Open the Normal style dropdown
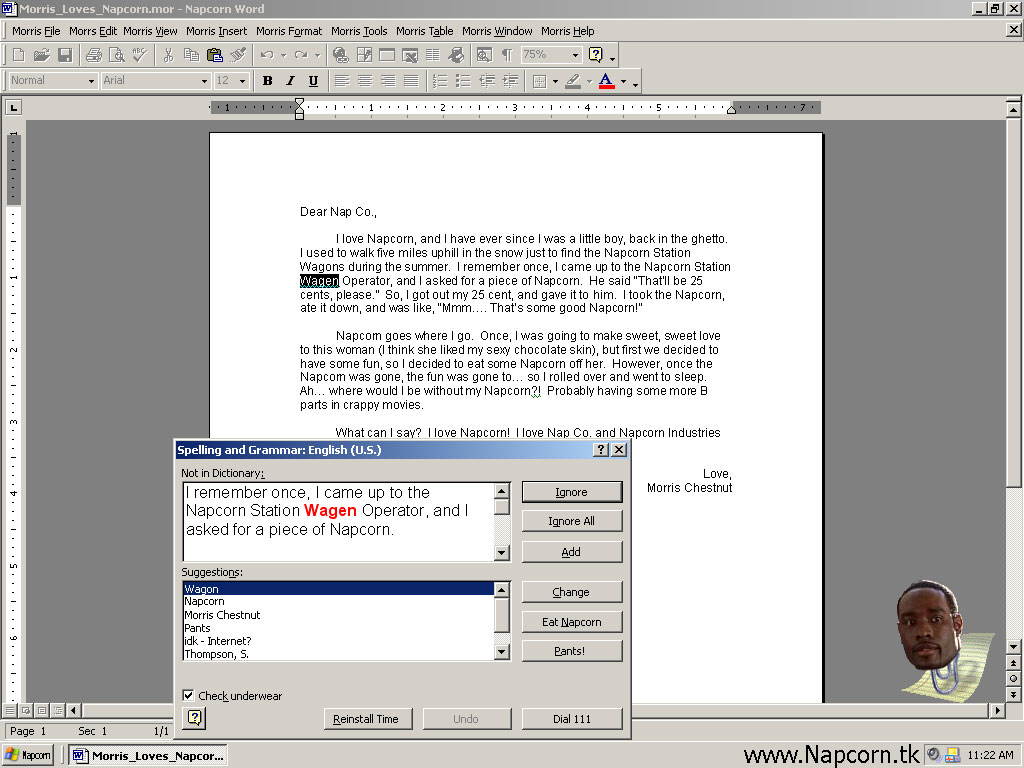1024x768 pixels. click(x=91, y=81)
